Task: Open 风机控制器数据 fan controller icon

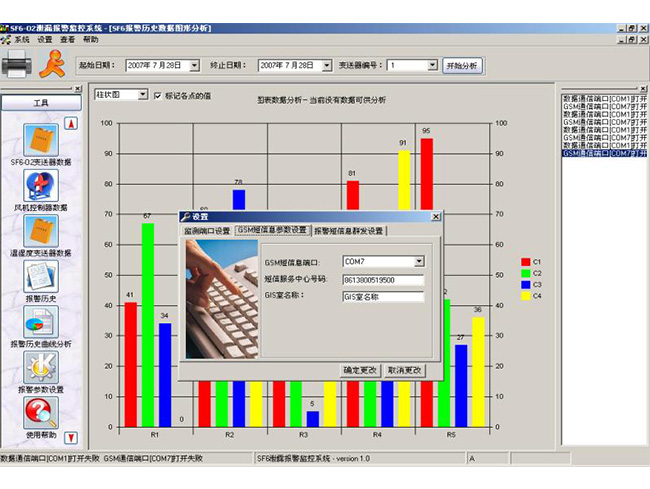Action: [41, 185]
